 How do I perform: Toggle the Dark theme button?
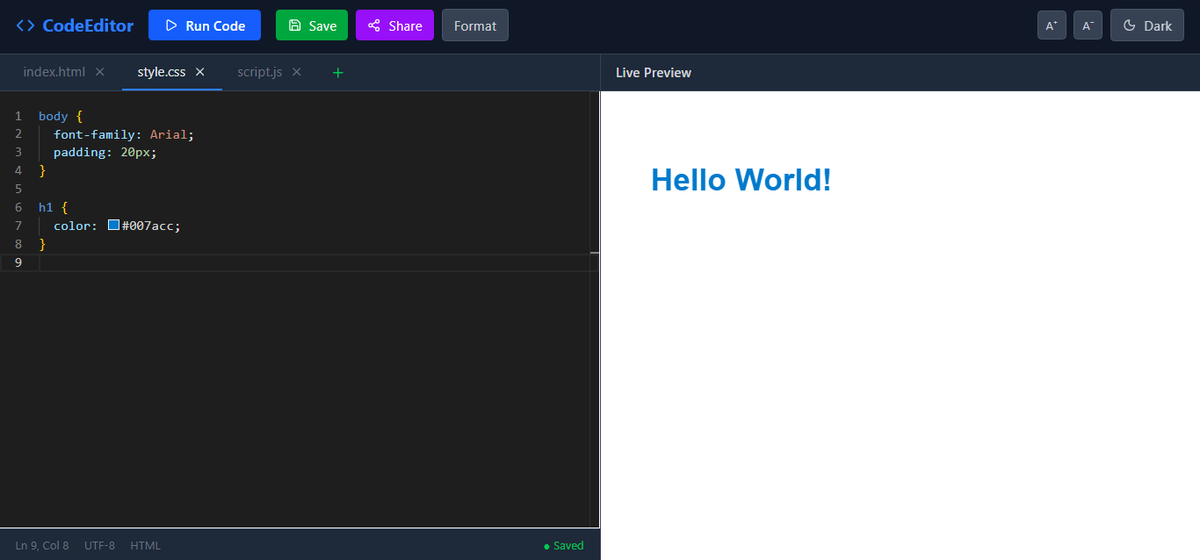point(1147,26)
